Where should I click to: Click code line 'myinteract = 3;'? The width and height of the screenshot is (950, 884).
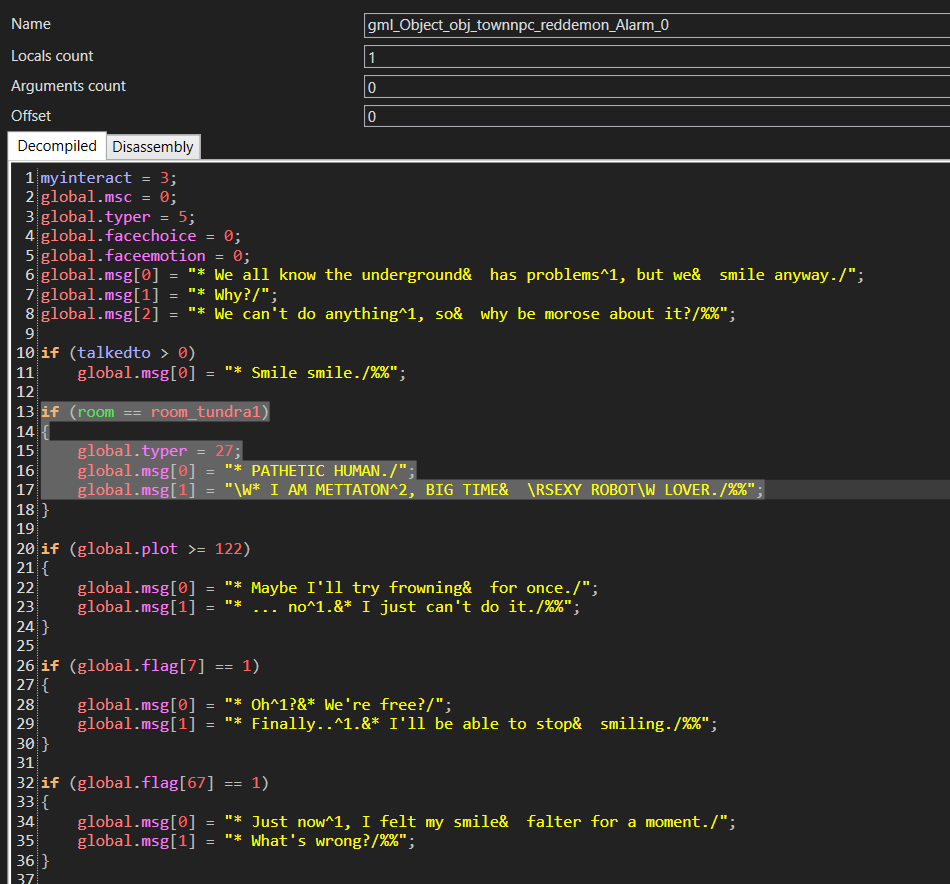tap(108, 178)
